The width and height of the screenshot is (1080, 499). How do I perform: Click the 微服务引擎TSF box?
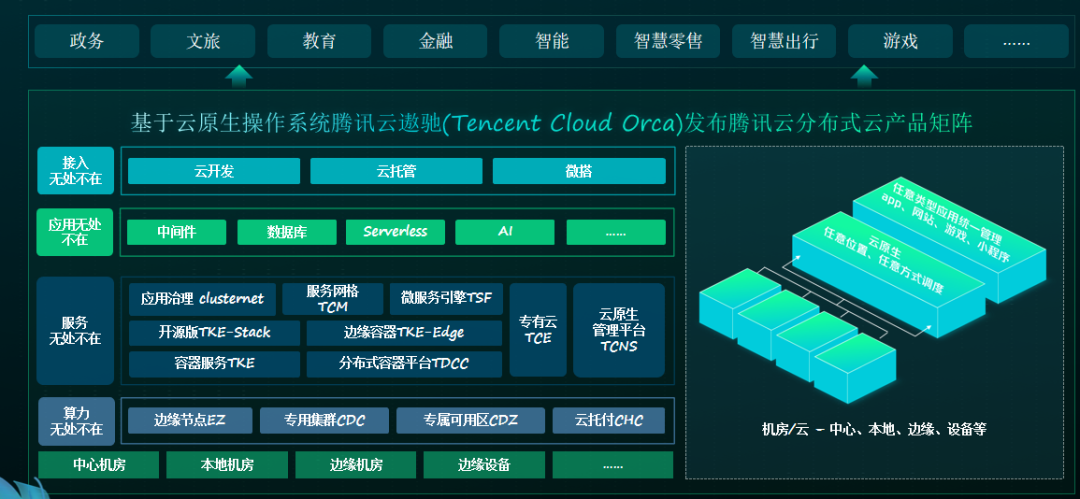(446, 299)
